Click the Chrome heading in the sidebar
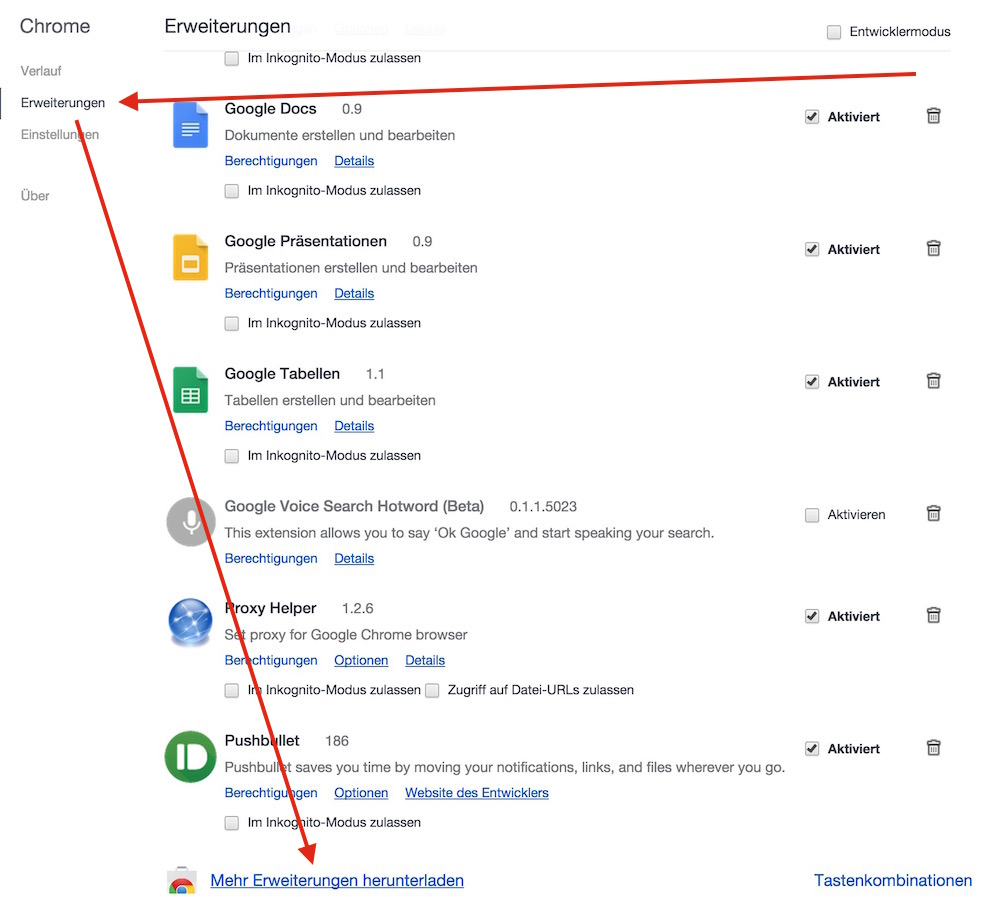The height and width of the screenshot is (897, 1000). [55, 26]
